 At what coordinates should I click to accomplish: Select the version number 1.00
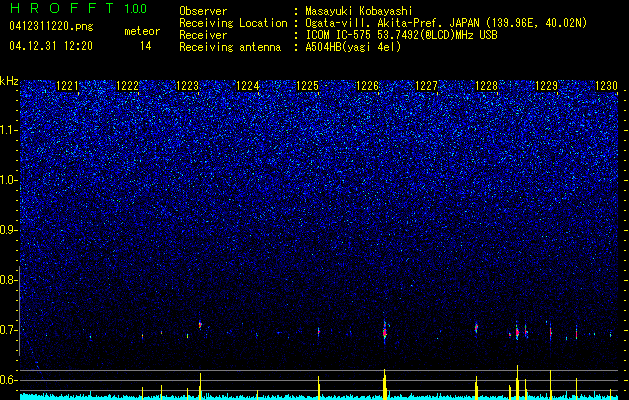[x=136, y=9]
